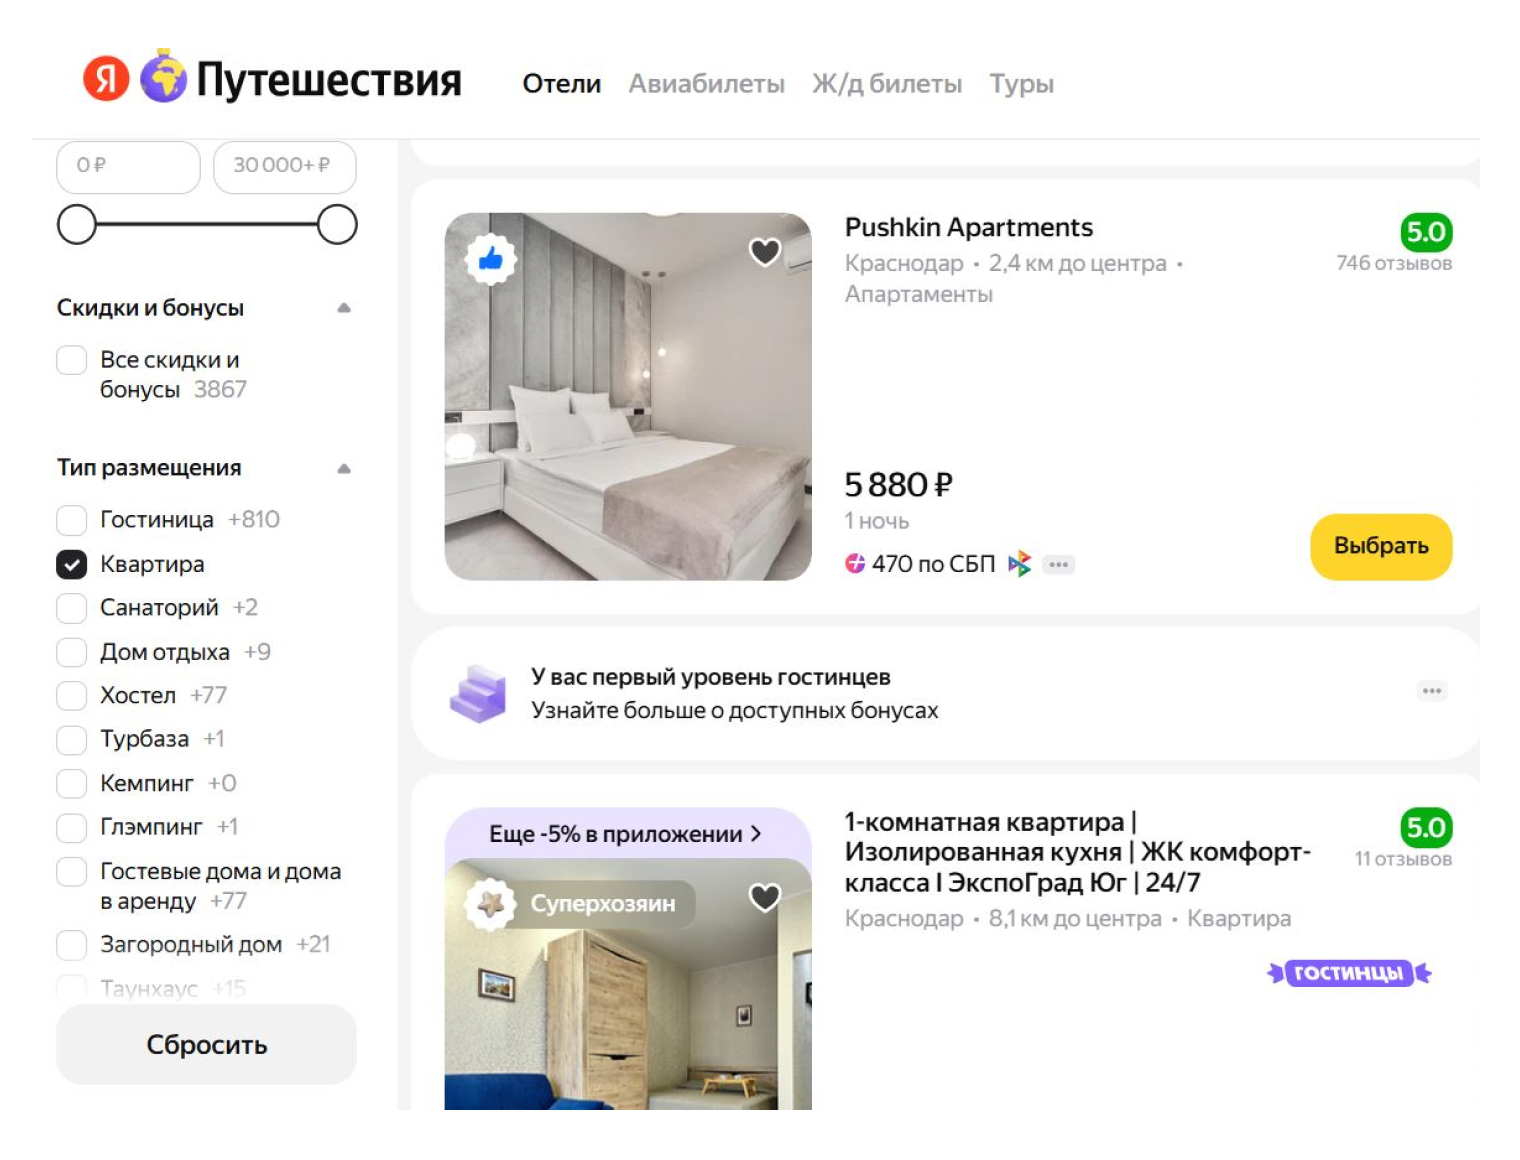
Task: Click the Суперхозяин star badge on the apartment photo
Action: tap(491, 903)
